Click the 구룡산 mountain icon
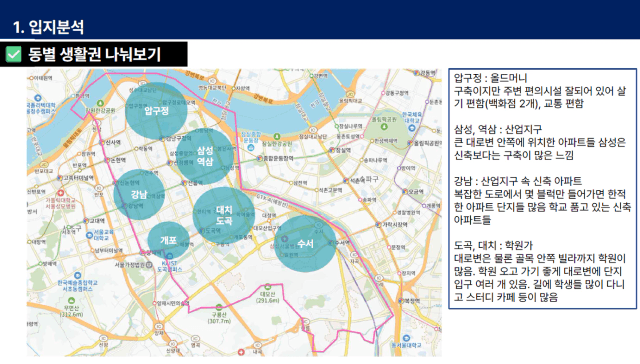640x364 pixels. click(x=219, y=307)
